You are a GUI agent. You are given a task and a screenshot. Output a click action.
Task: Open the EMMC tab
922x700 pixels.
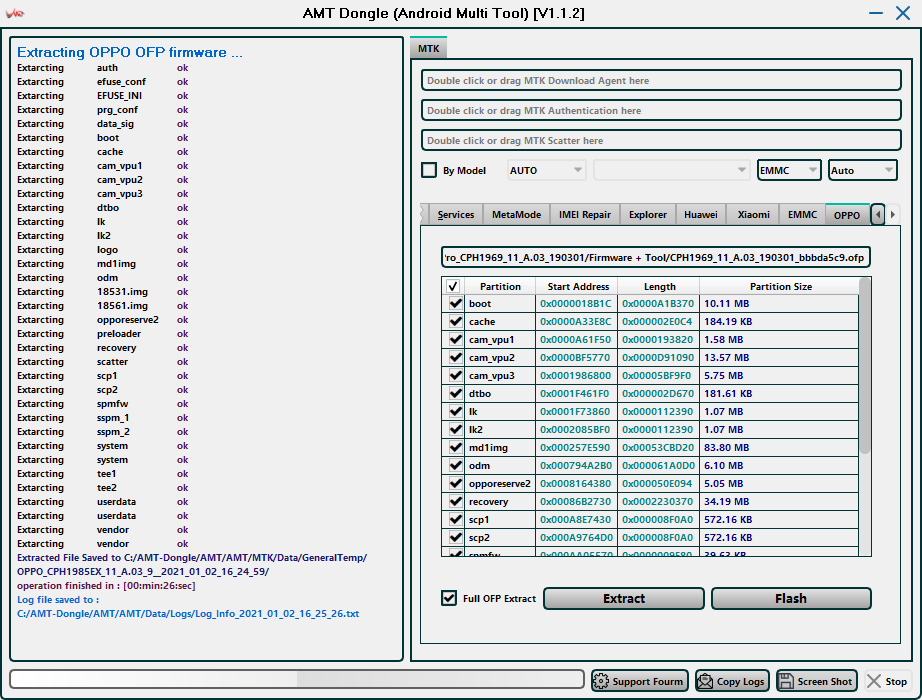[x=802, y=215]
